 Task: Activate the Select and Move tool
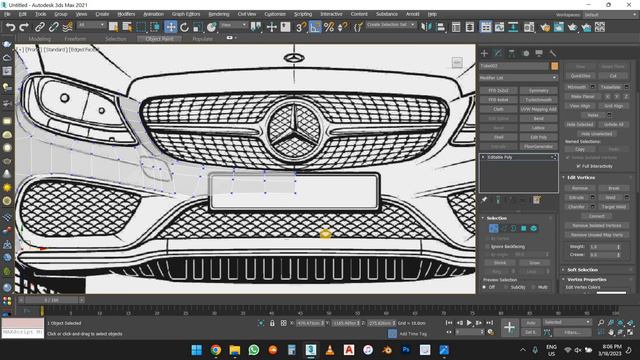pos(171,27)
